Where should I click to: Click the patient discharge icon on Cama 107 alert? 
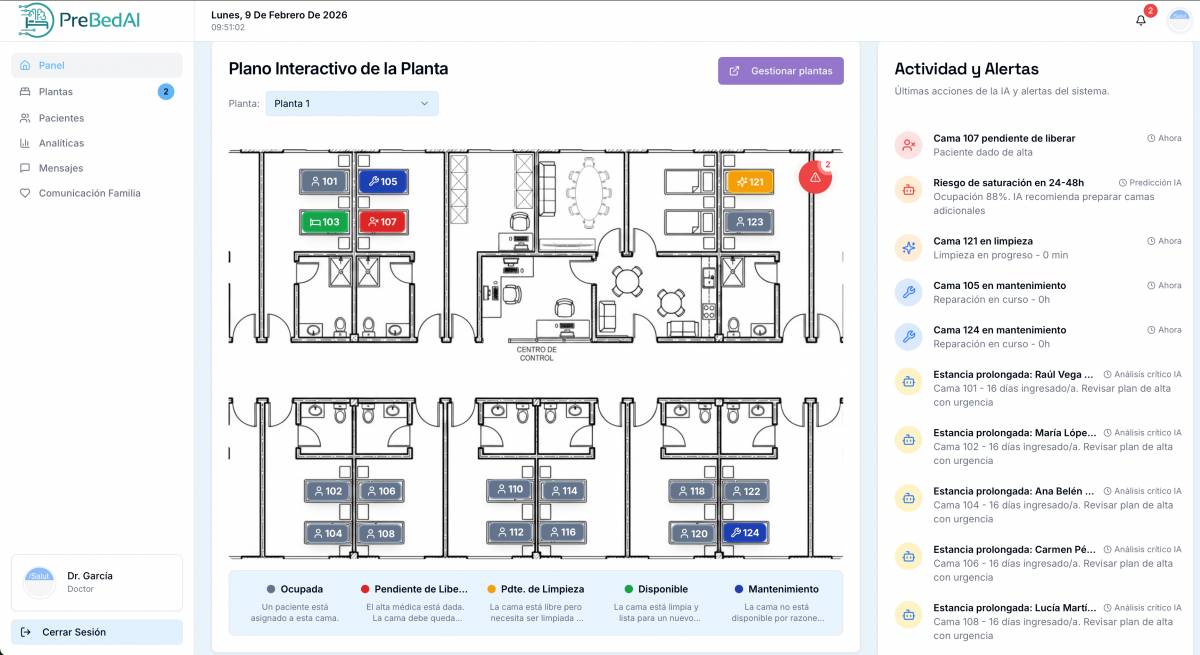click(x=908, y=144)
